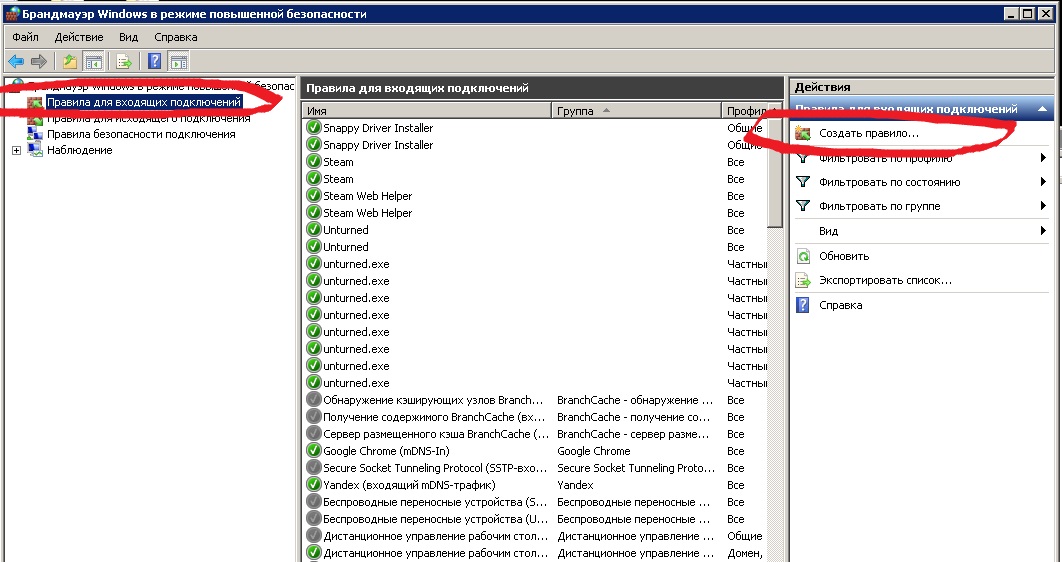Click the Наблюдение monitoring tree icon

35,150
